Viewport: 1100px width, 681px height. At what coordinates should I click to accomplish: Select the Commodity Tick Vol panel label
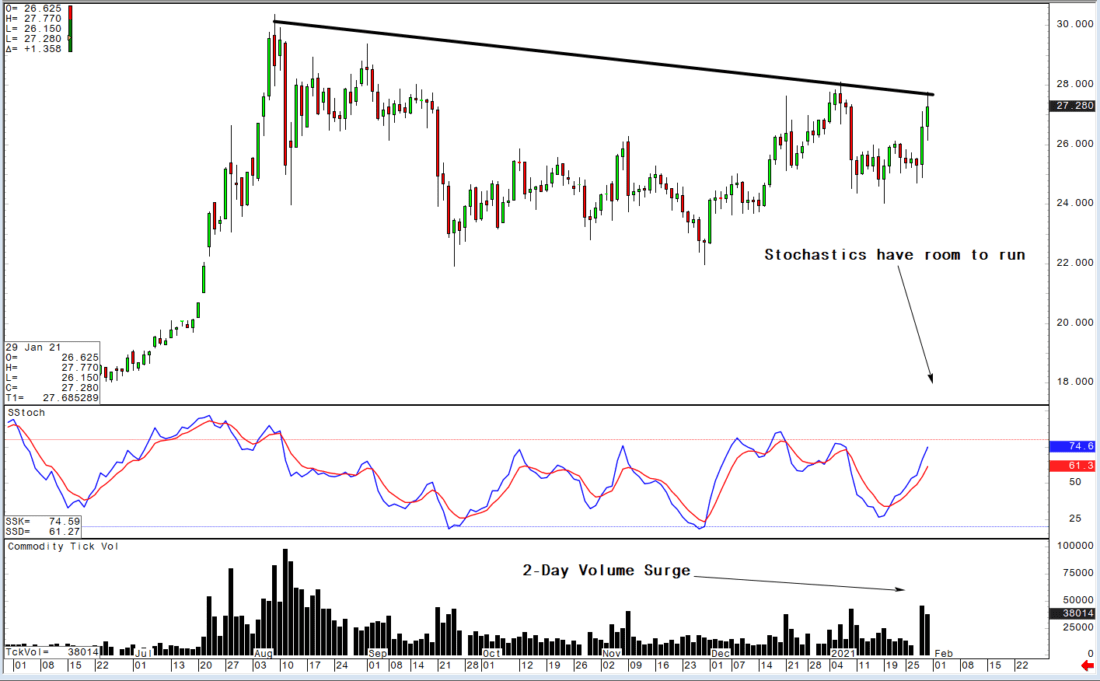[66, 546]
